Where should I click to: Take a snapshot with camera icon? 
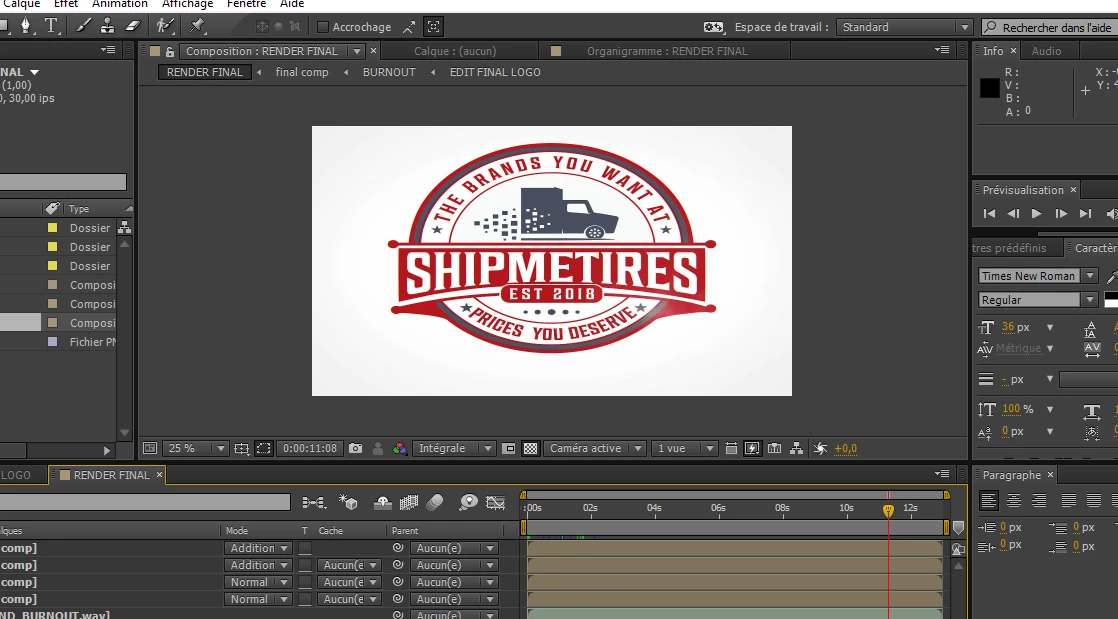[355, 449]
